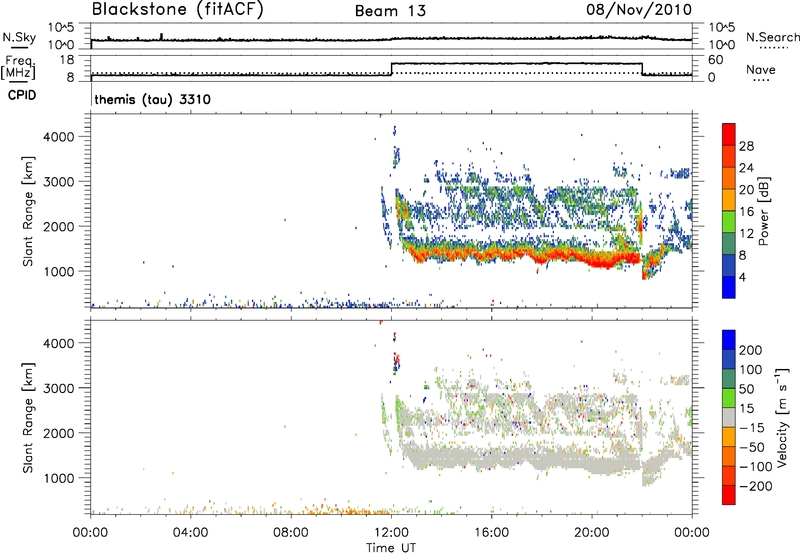The image size is (800, 554).
Task: Click the 04:00 time axis tick label
Action: click(x=191, y=533)
